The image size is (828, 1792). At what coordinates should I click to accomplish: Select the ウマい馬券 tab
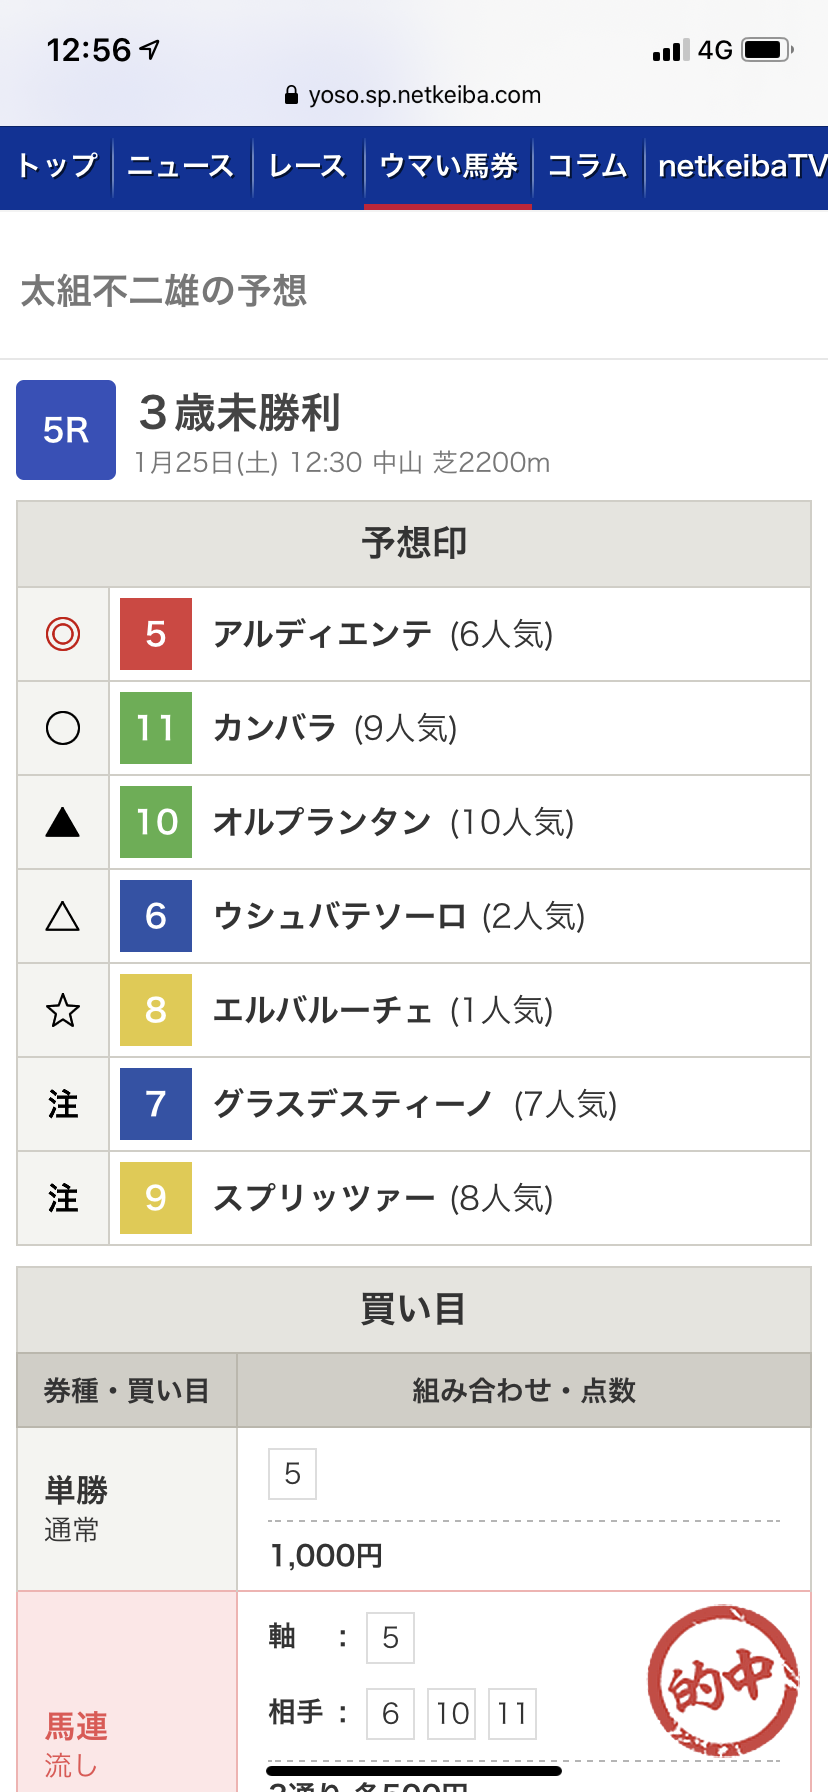click(448, 166)
